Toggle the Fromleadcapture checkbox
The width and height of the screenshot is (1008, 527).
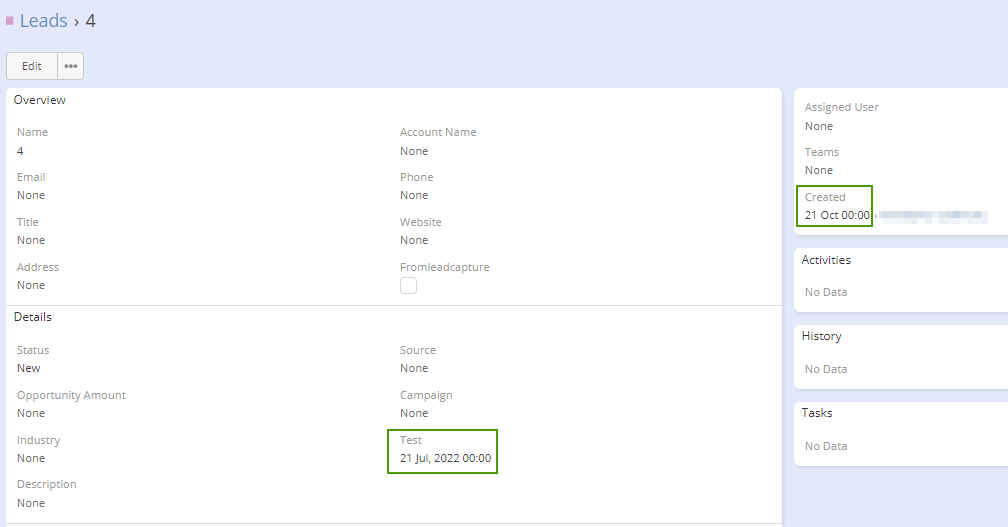point(408,285)
